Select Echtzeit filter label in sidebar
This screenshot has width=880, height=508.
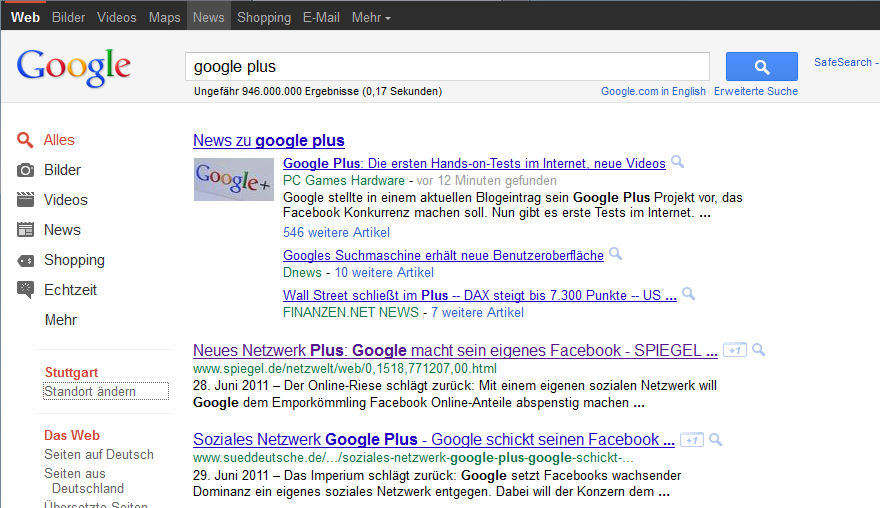[x=70, y=290]
